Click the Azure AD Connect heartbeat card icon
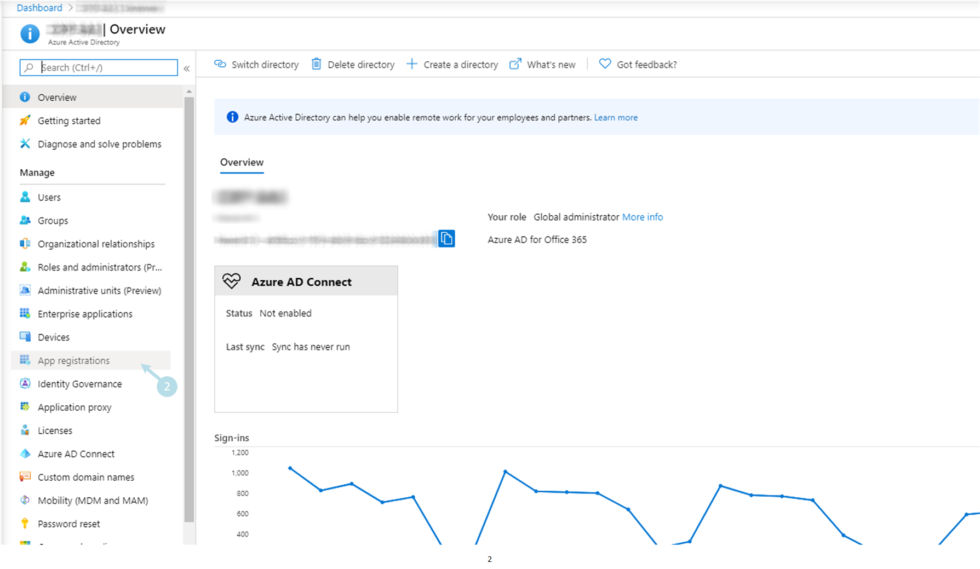 (231, 281)
